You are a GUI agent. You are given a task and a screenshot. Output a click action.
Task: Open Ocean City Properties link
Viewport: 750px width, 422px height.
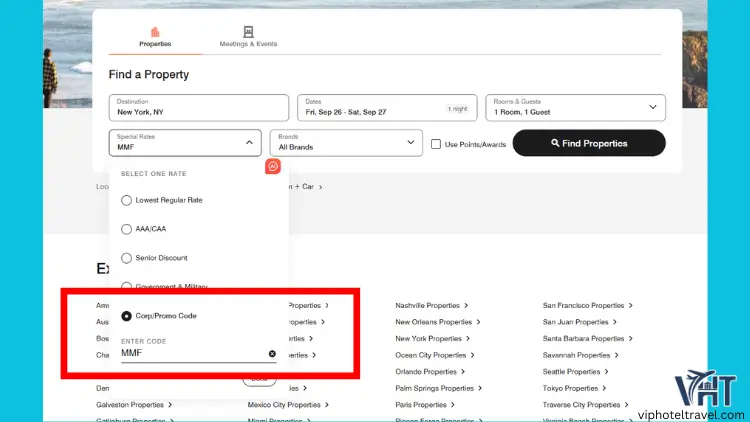pos(435,355)
